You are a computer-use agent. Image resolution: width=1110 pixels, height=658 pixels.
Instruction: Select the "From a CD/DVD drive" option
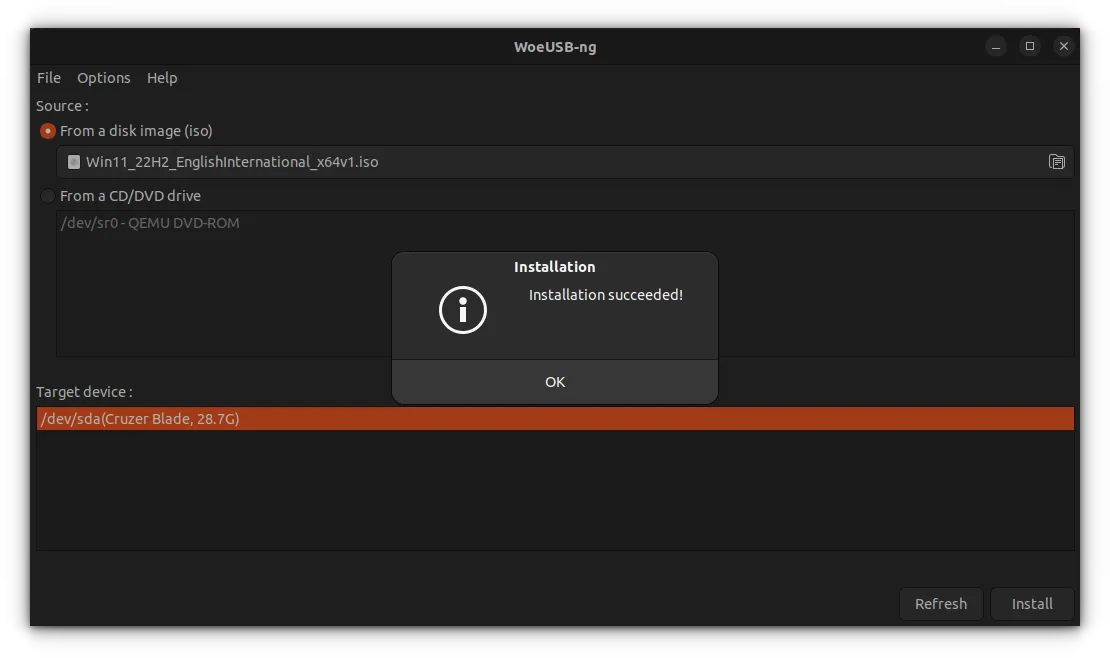47,195
